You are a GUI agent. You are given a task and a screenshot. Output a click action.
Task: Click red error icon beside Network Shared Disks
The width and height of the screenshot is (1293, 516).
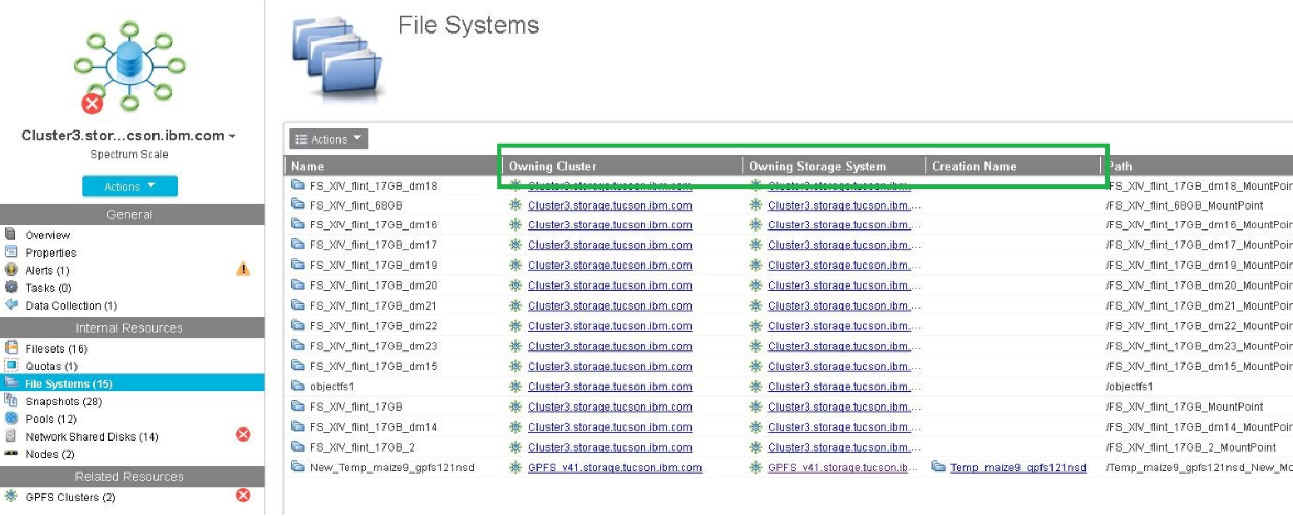242,434
